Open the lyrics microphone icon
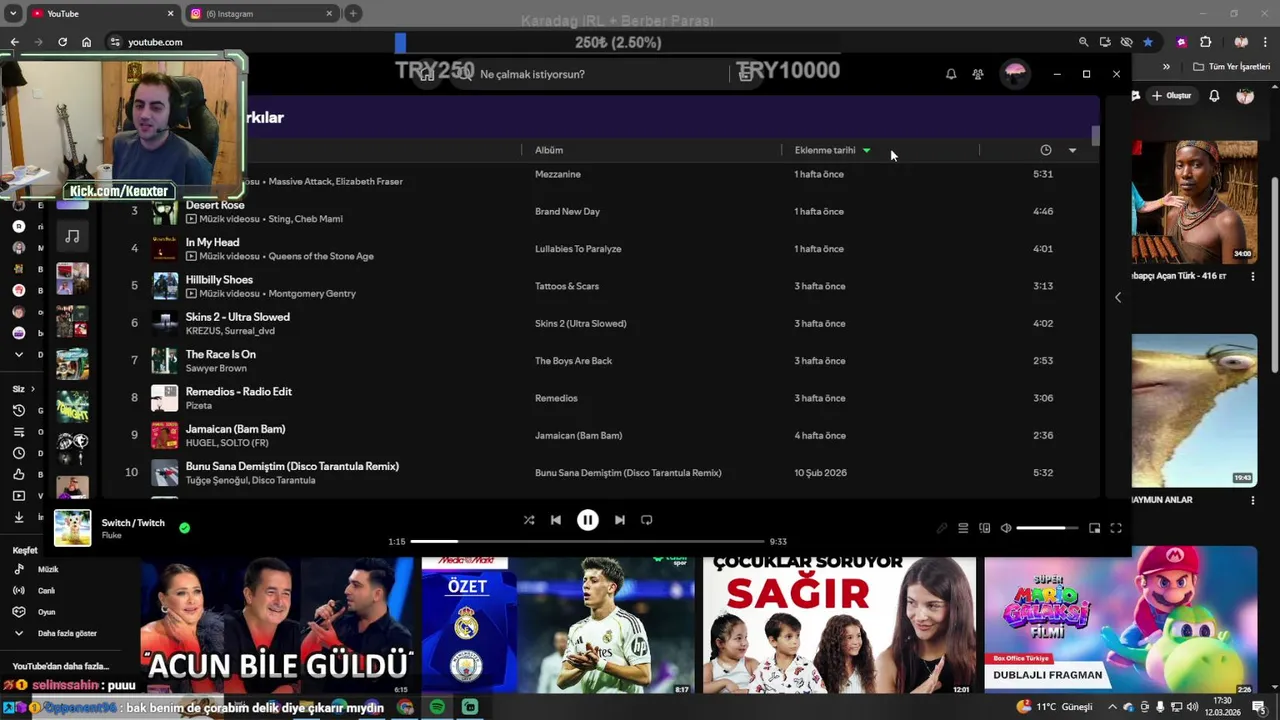The height and width of the screenshot is (720, 1280). click(x=942, y=528)
